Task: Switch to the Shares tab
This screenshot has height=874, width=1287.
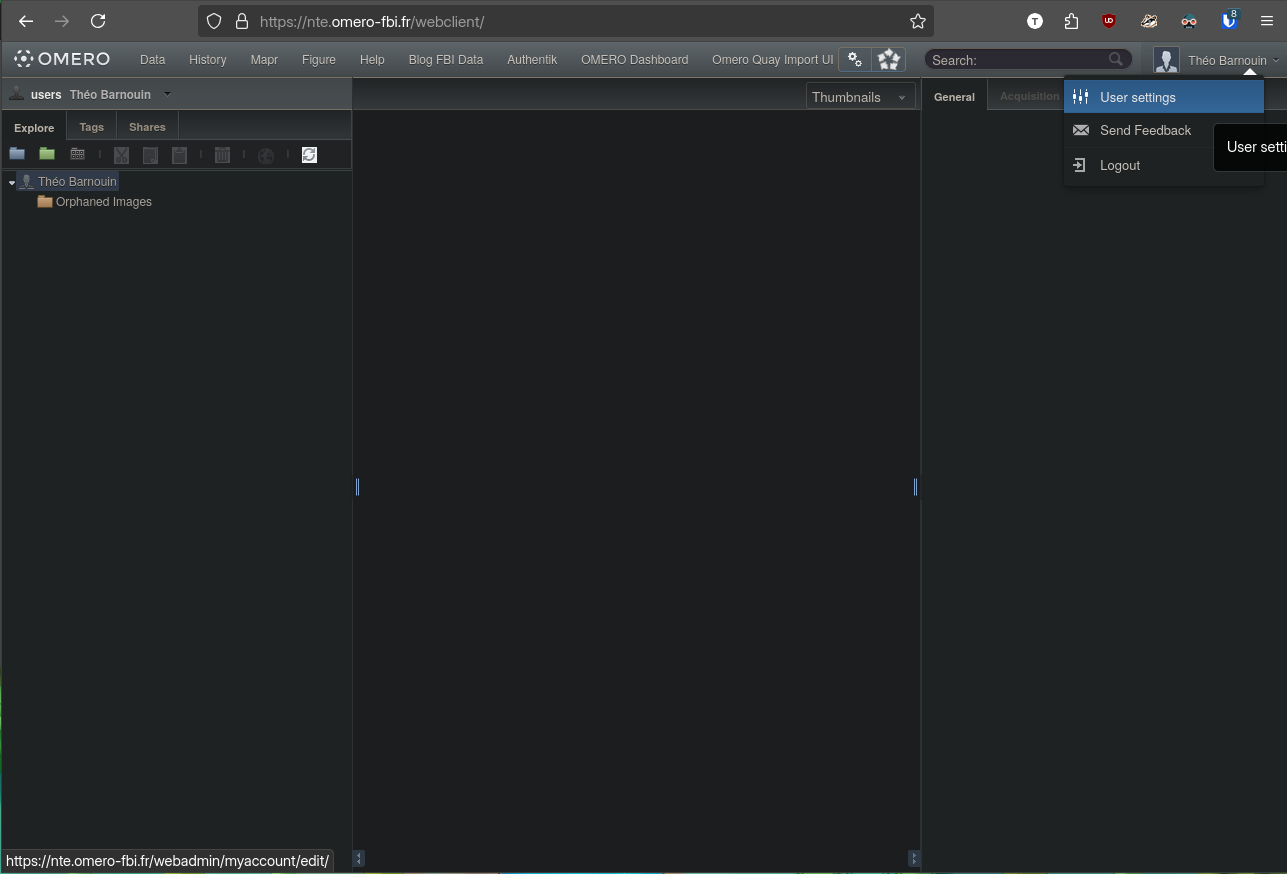Action: (x=147, y=127)
